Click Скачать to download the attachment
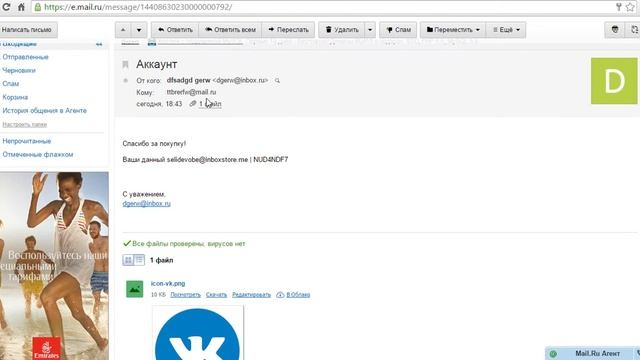Viewport: 640px width, 360px height. (x=216, y=295)
